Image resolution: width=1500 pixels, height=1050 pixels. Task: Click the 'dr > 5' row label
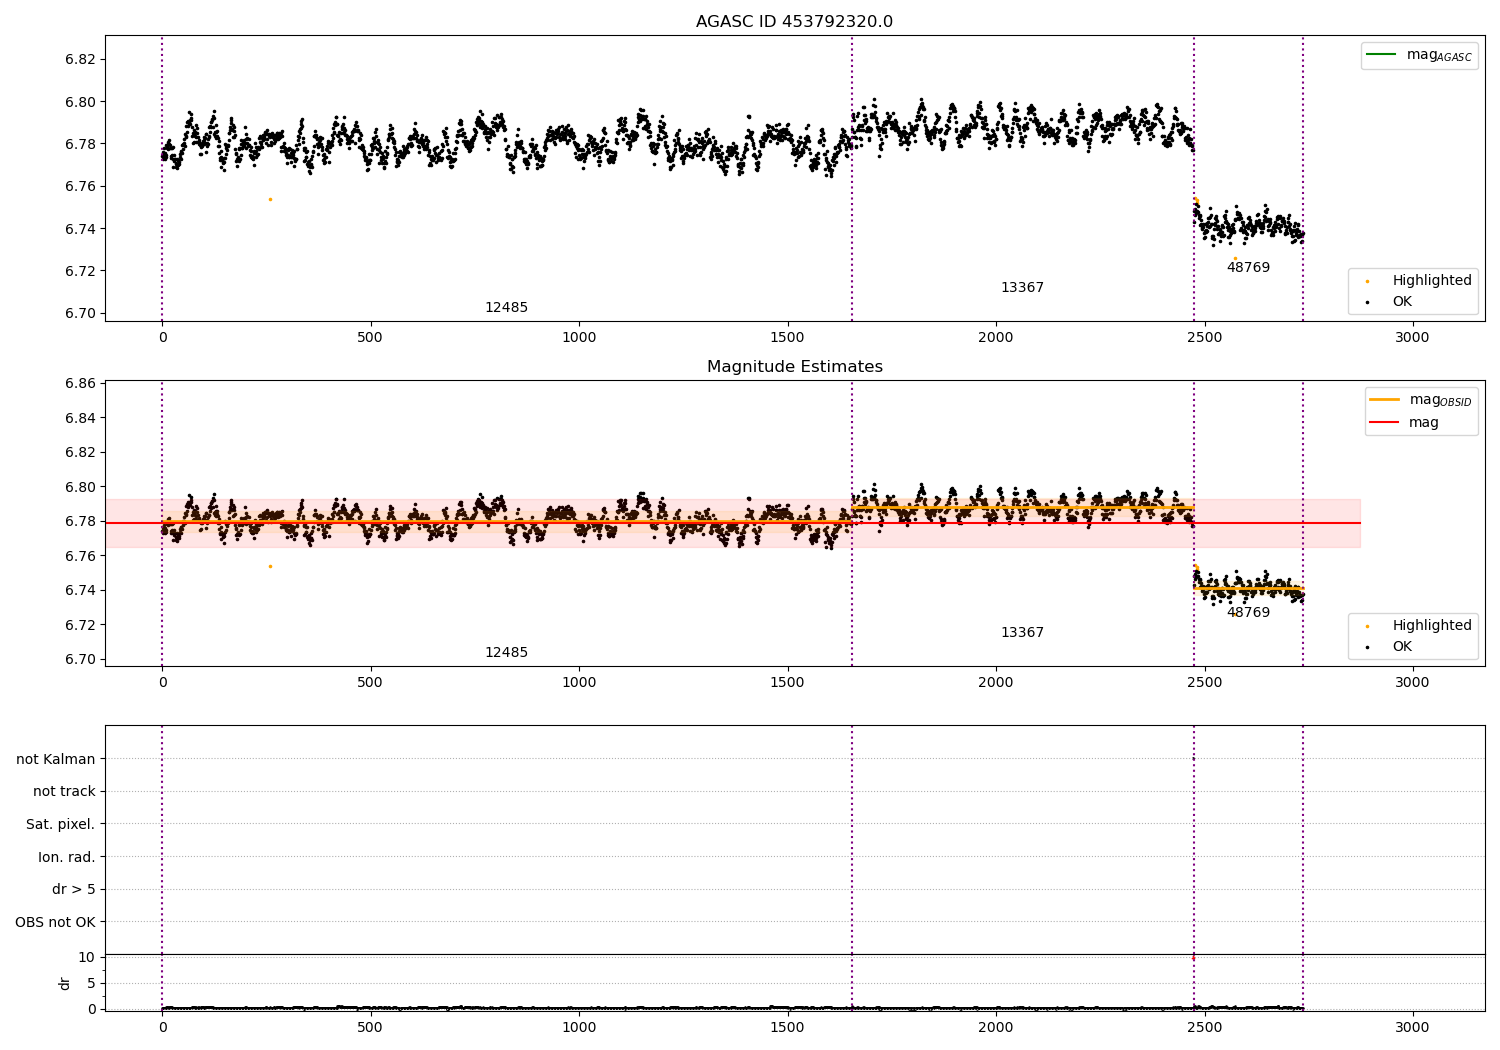point(74,890)
